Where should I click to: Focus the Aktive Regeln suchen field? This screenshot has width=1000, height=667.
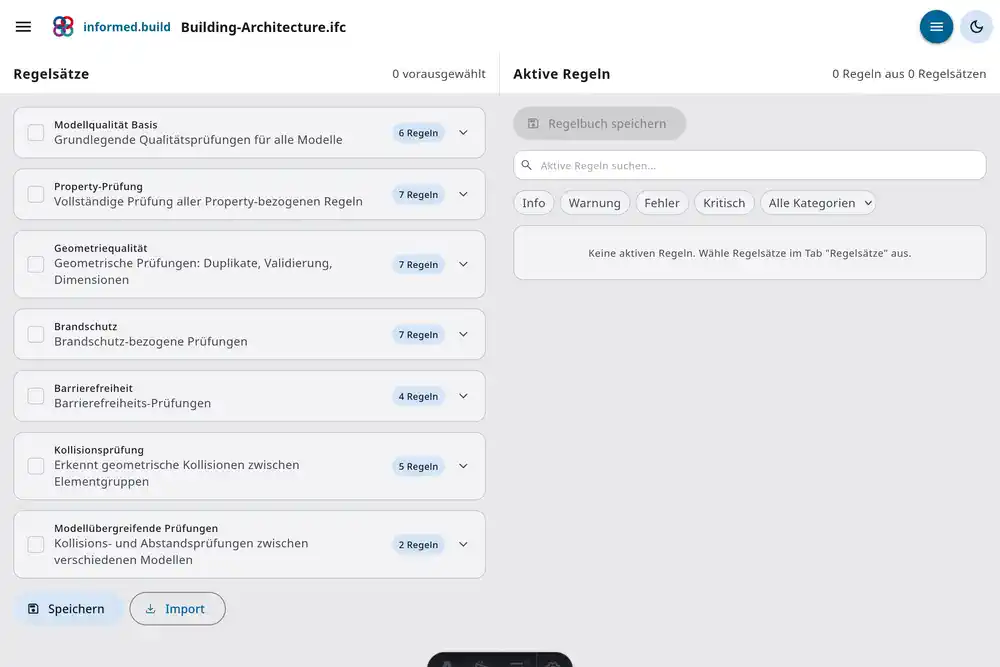coord(749,165)
